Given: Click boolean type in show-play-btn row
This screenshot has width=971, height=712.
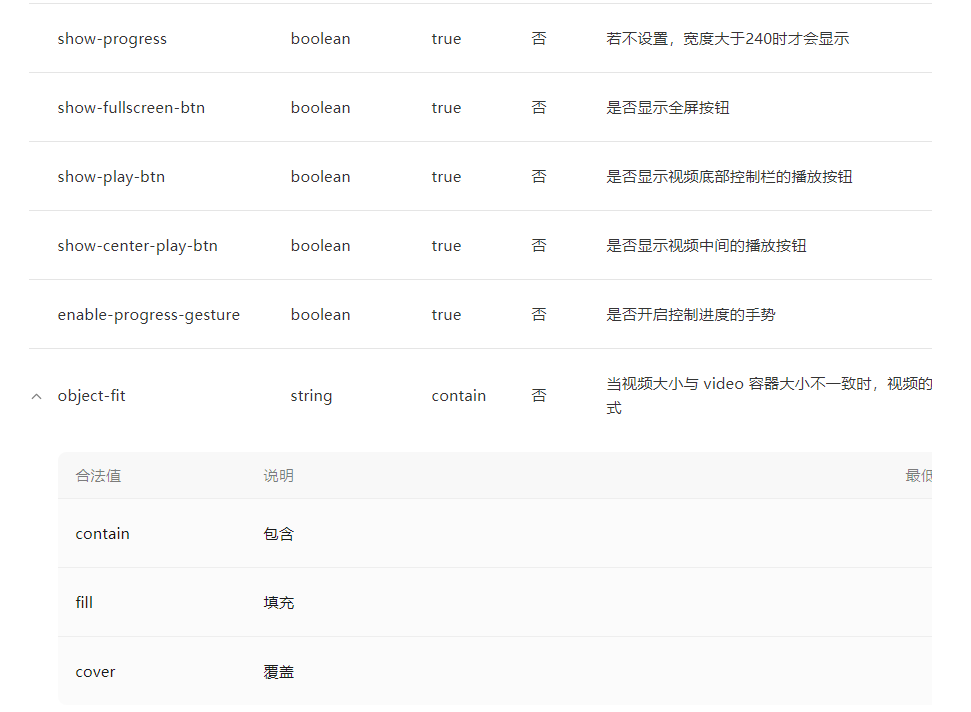Looking at the screenshot, I should pos(321,177).
